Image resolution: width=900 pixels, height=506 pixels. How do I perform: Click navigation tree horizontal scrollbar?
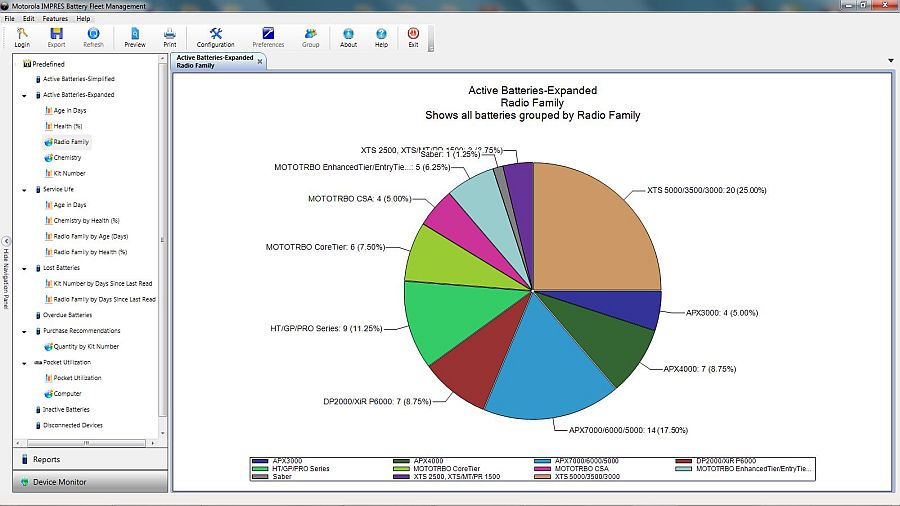[x=86, y=443]
